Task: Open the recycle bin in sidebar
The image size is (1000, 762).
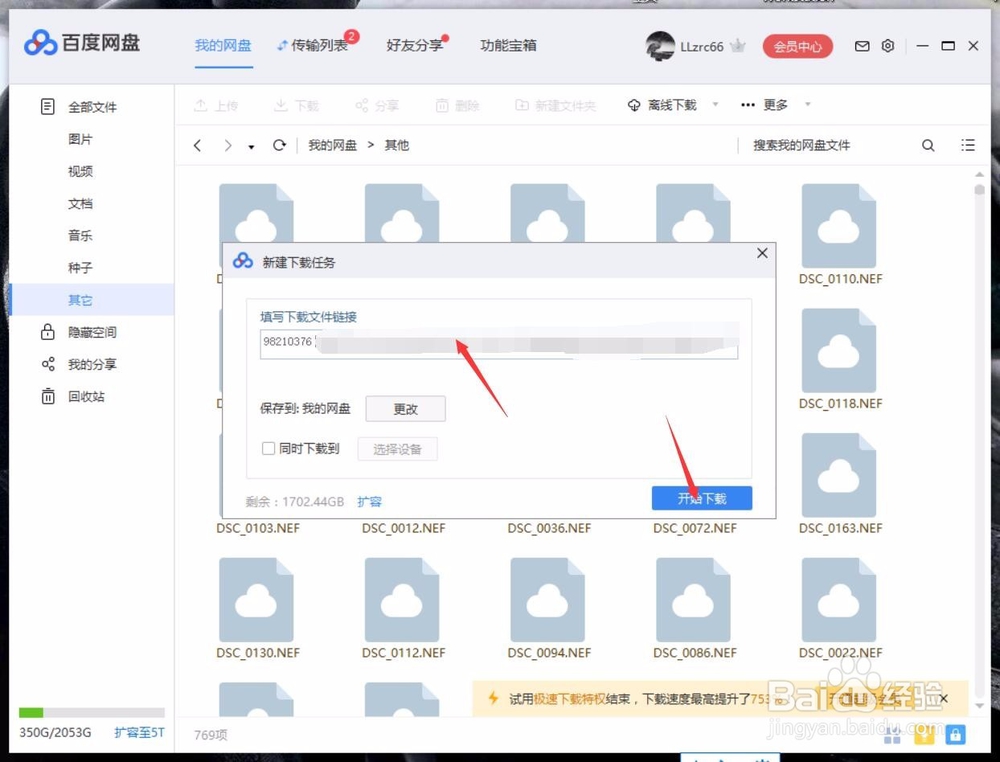Action: pyautogui.click(x=72, y=397)
